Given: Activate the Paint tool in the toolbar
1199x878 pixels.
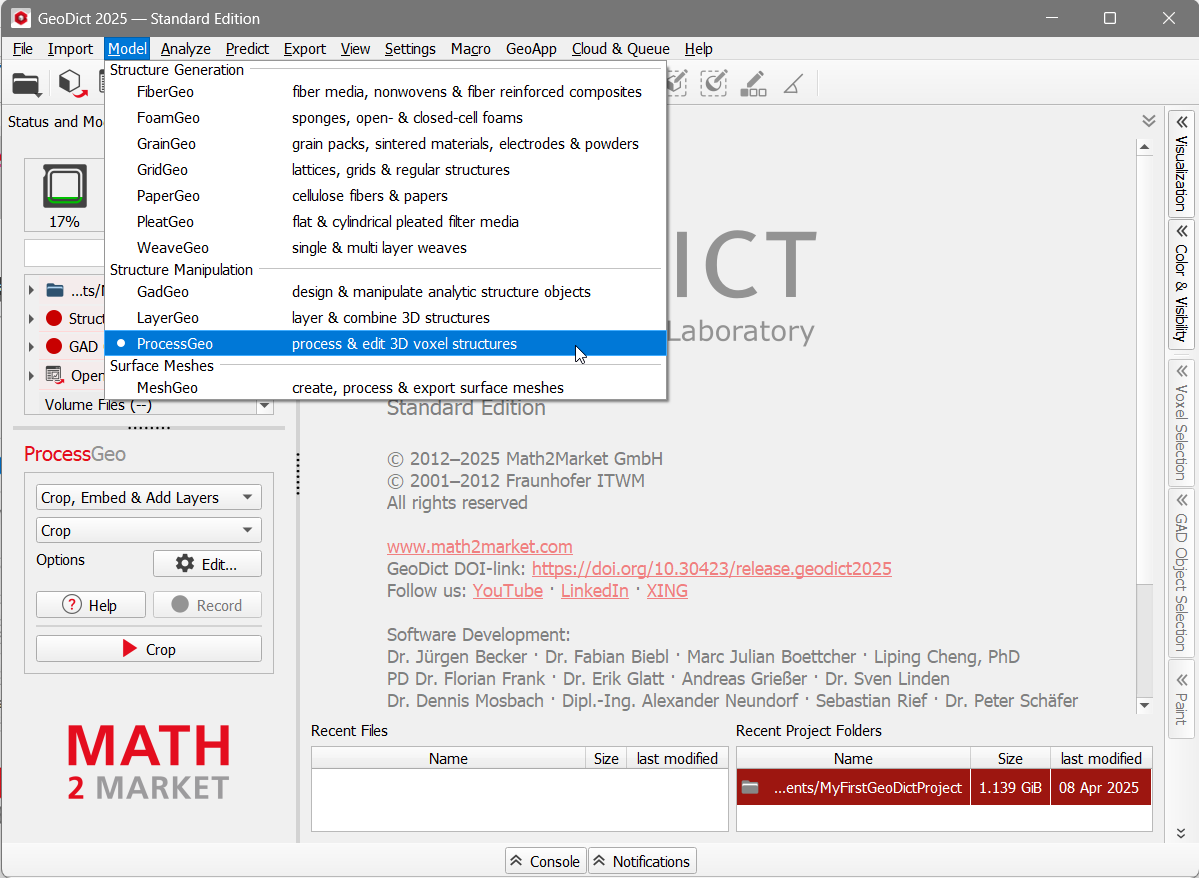Looking at the screenshot, I should pyautogui.click(x=753, y=84).
